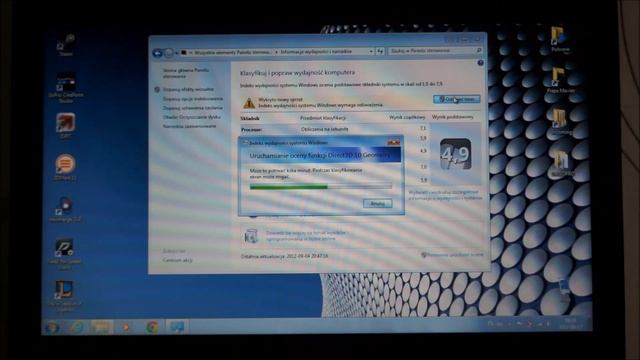
Task: Expand the breadcrumb arrow after Wszystkie elementy
Action: click(276, 52)
